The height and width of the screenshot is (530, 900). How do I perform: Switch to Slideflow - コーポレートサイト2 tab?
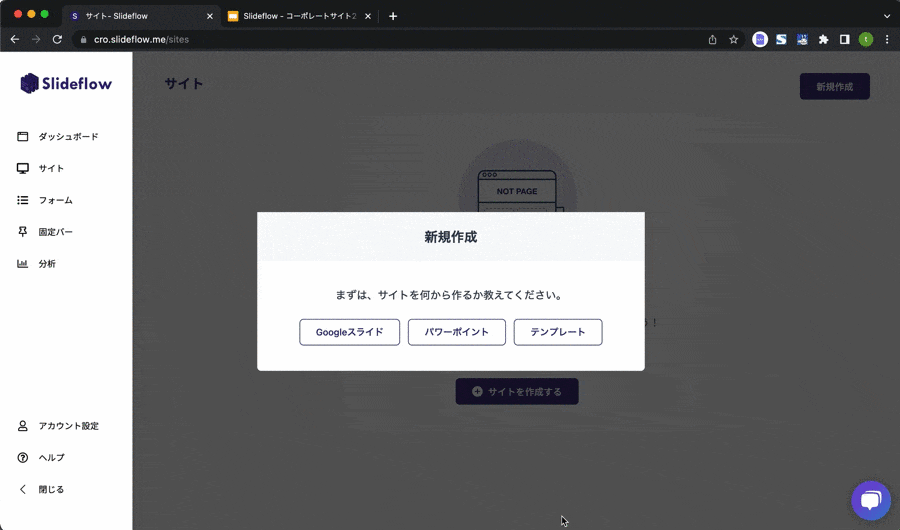click(x=298, y=16)
